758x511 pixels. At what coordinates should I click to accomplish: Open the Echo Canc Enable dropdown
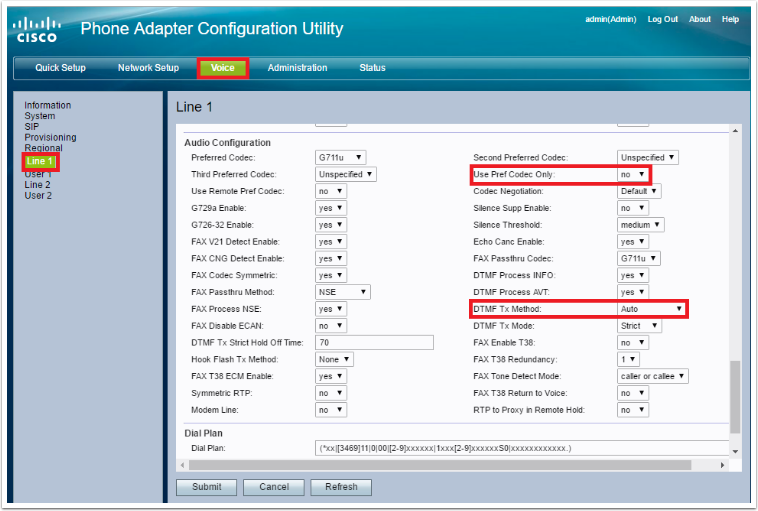click(633, 242)
